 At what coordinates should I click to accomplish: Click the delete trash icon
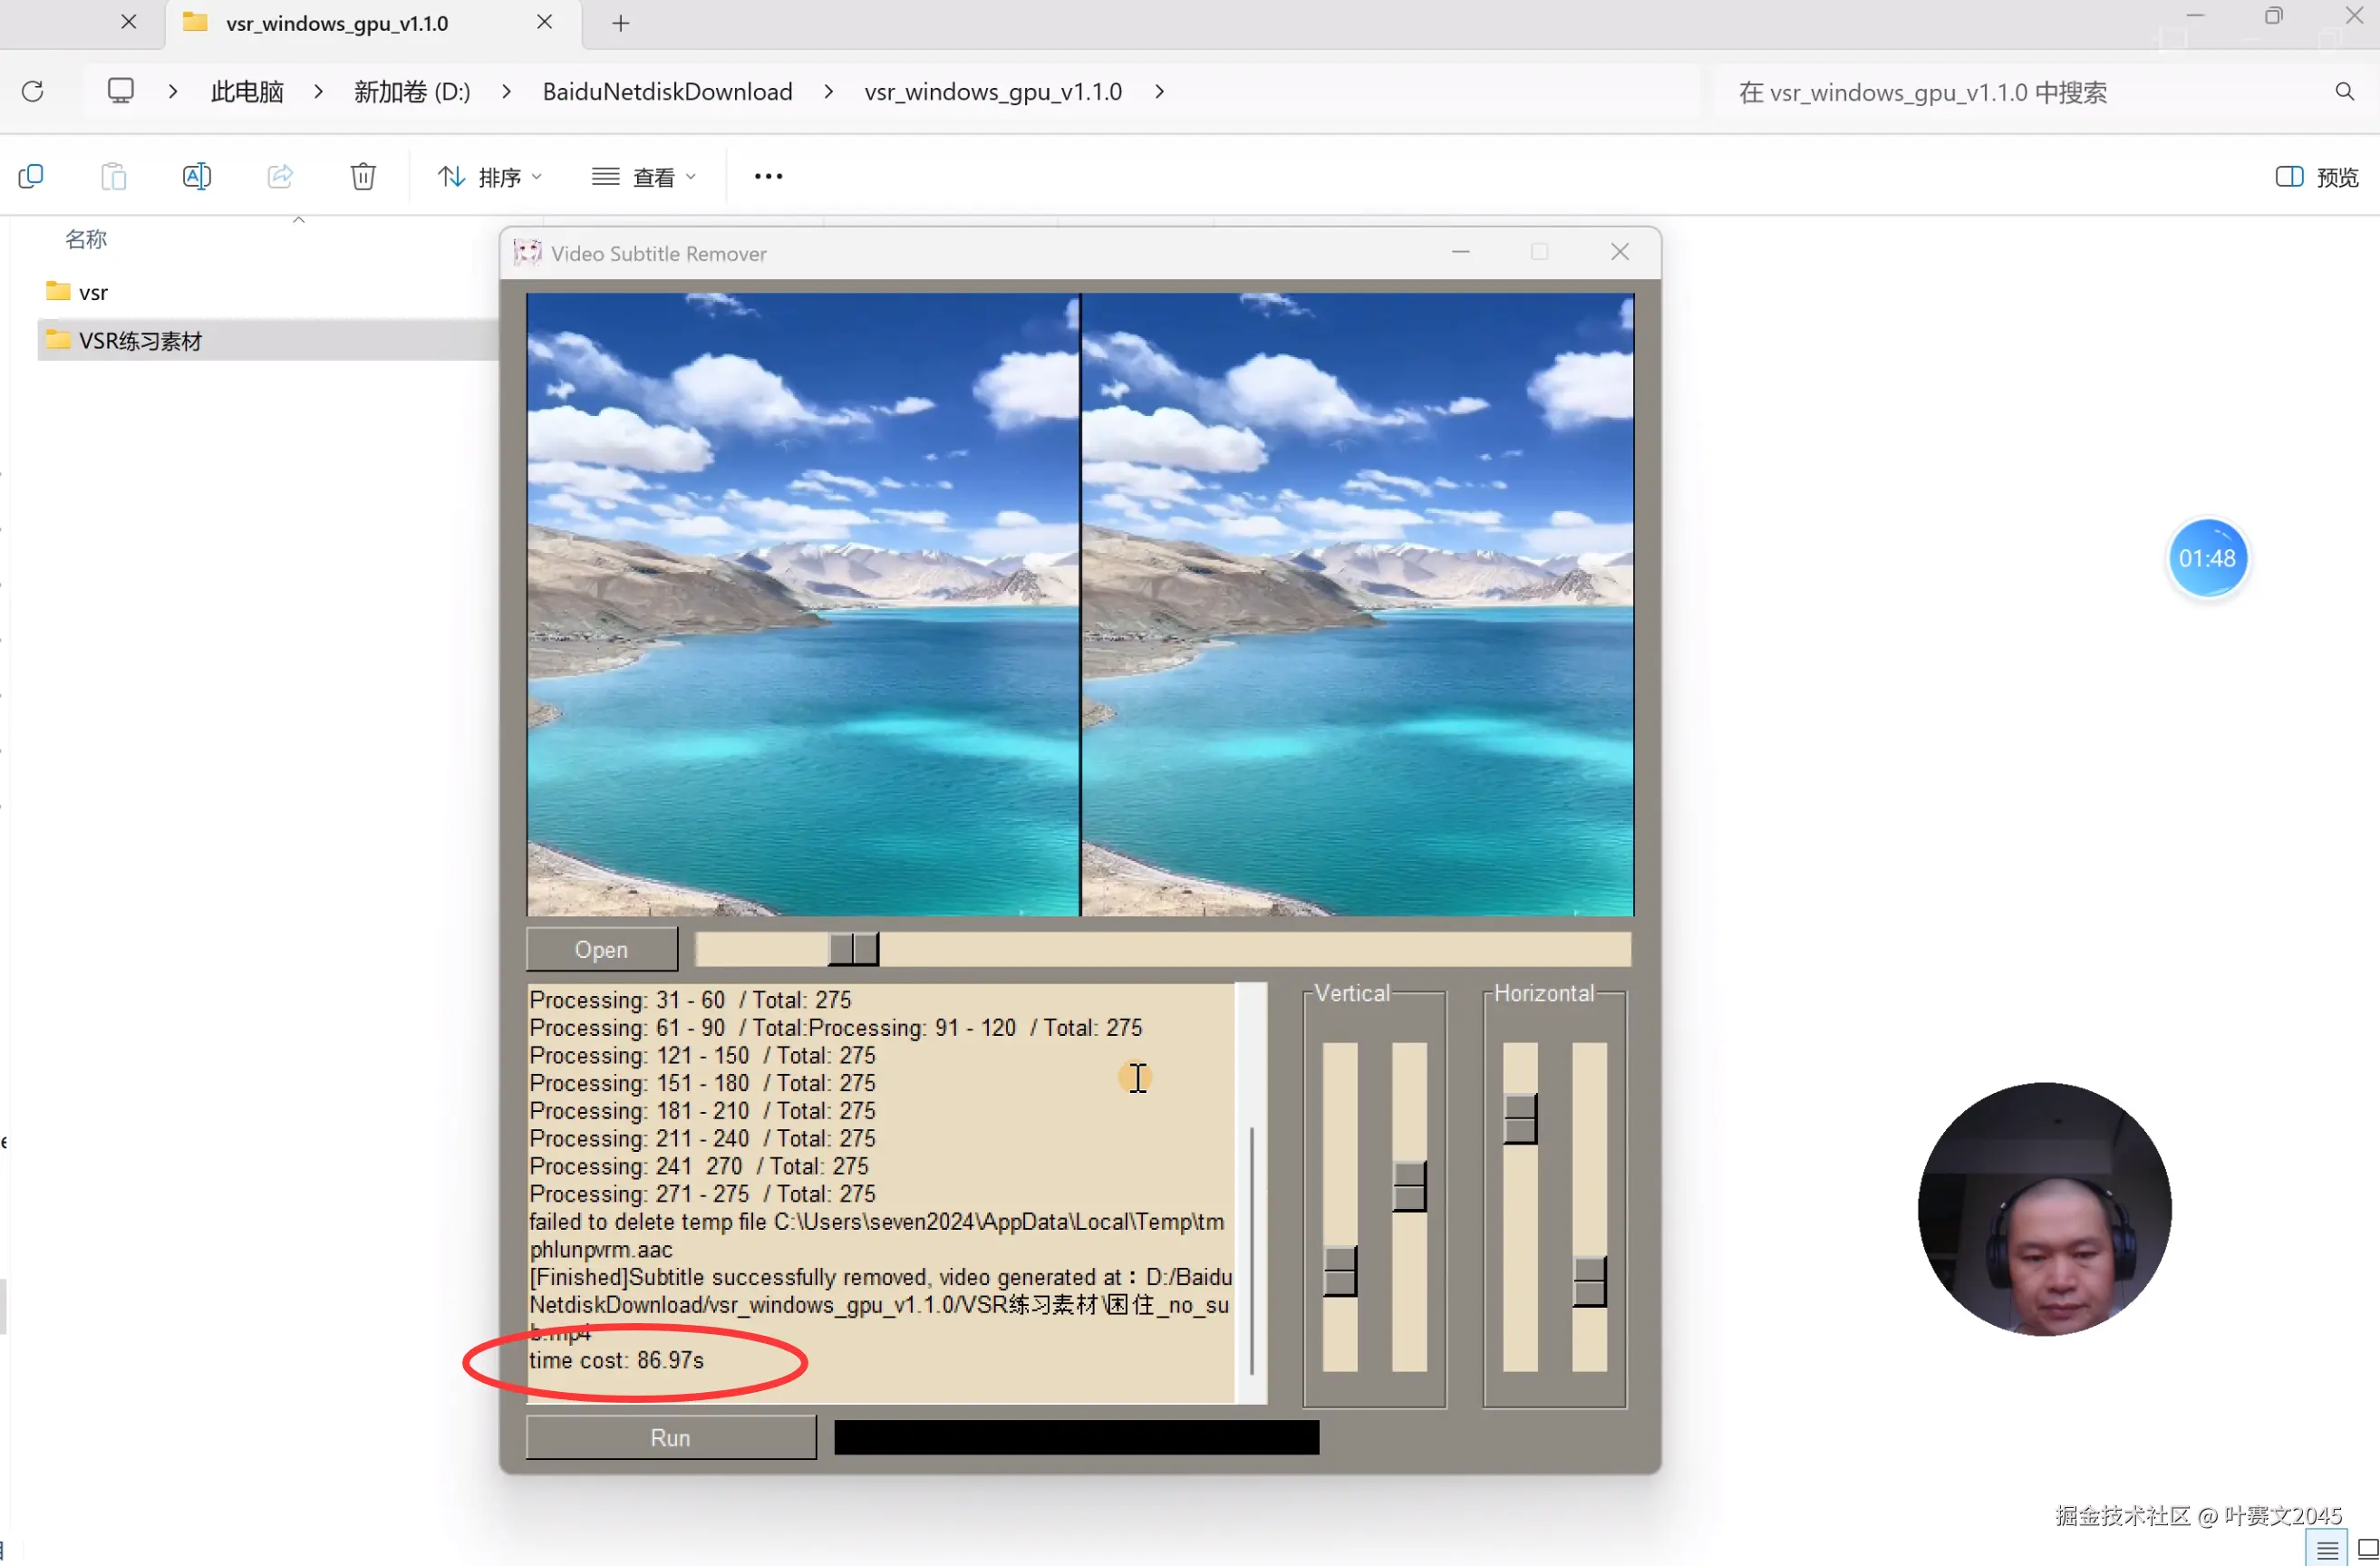click(363, 177)
